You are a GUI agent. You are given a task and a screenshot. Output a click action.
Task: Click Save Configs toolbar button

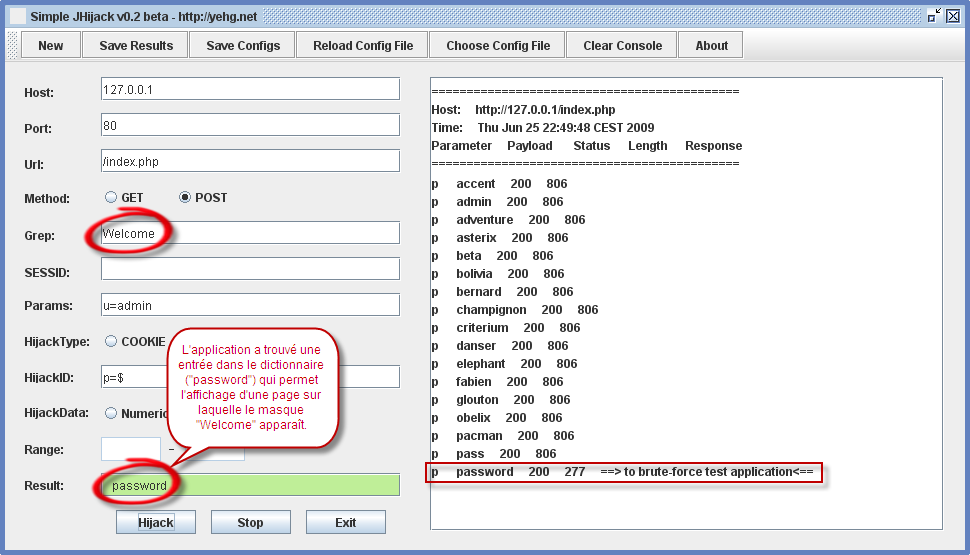pos(243,45)
